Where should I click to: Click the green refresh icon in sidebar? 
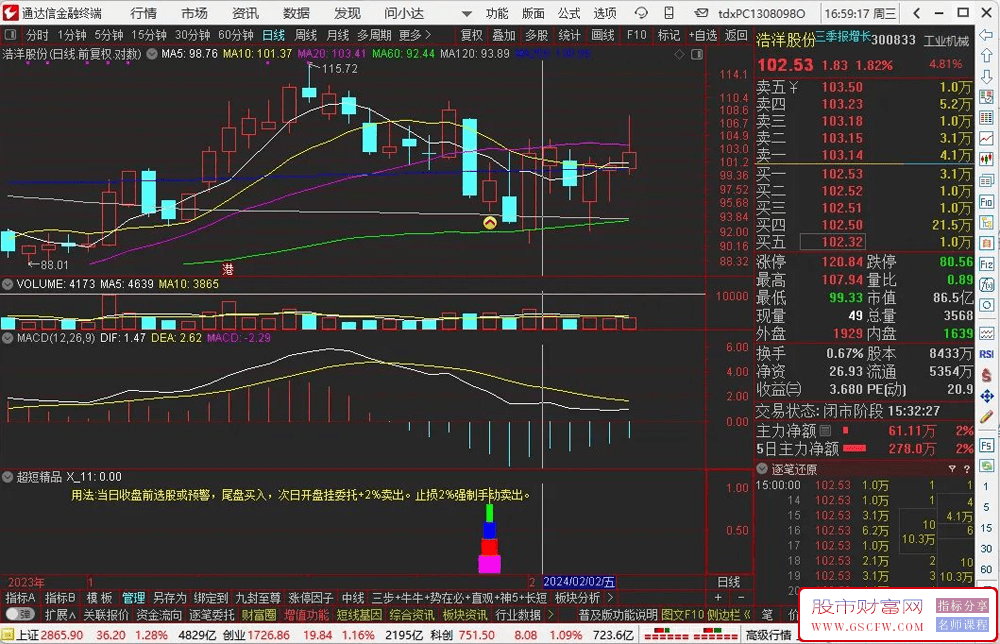pos(987,465)
